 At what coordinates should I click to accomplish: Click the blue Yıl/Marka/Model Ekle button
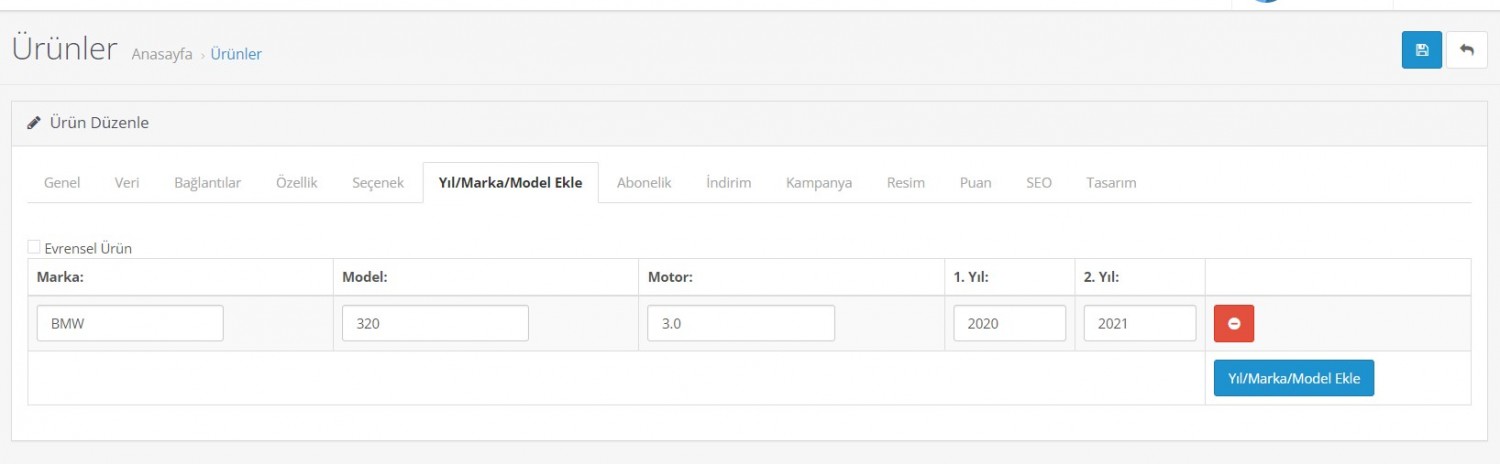[x=1293, y=378]
